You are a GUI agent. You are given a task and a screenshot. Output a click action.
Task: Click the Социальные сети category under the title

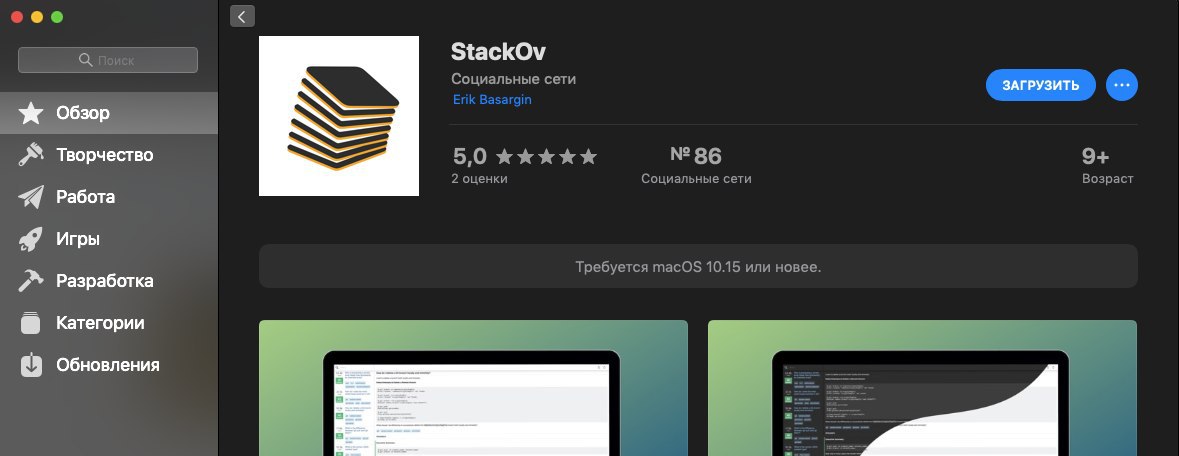[x=514, y=79]
